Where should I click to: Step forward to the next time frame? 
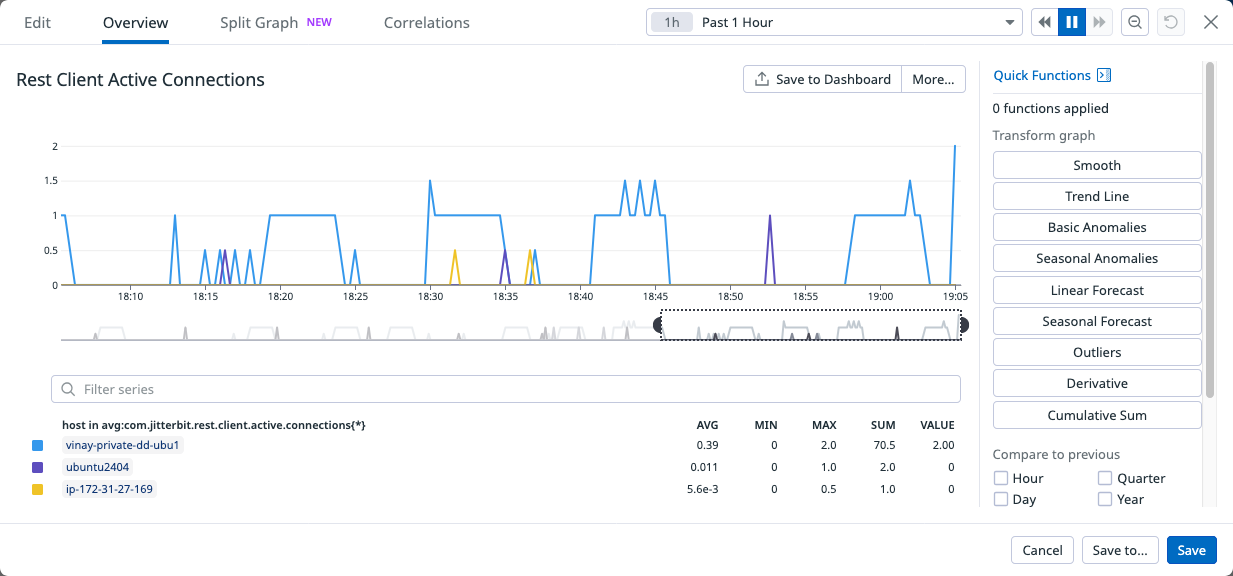(x=1099, y=22)
